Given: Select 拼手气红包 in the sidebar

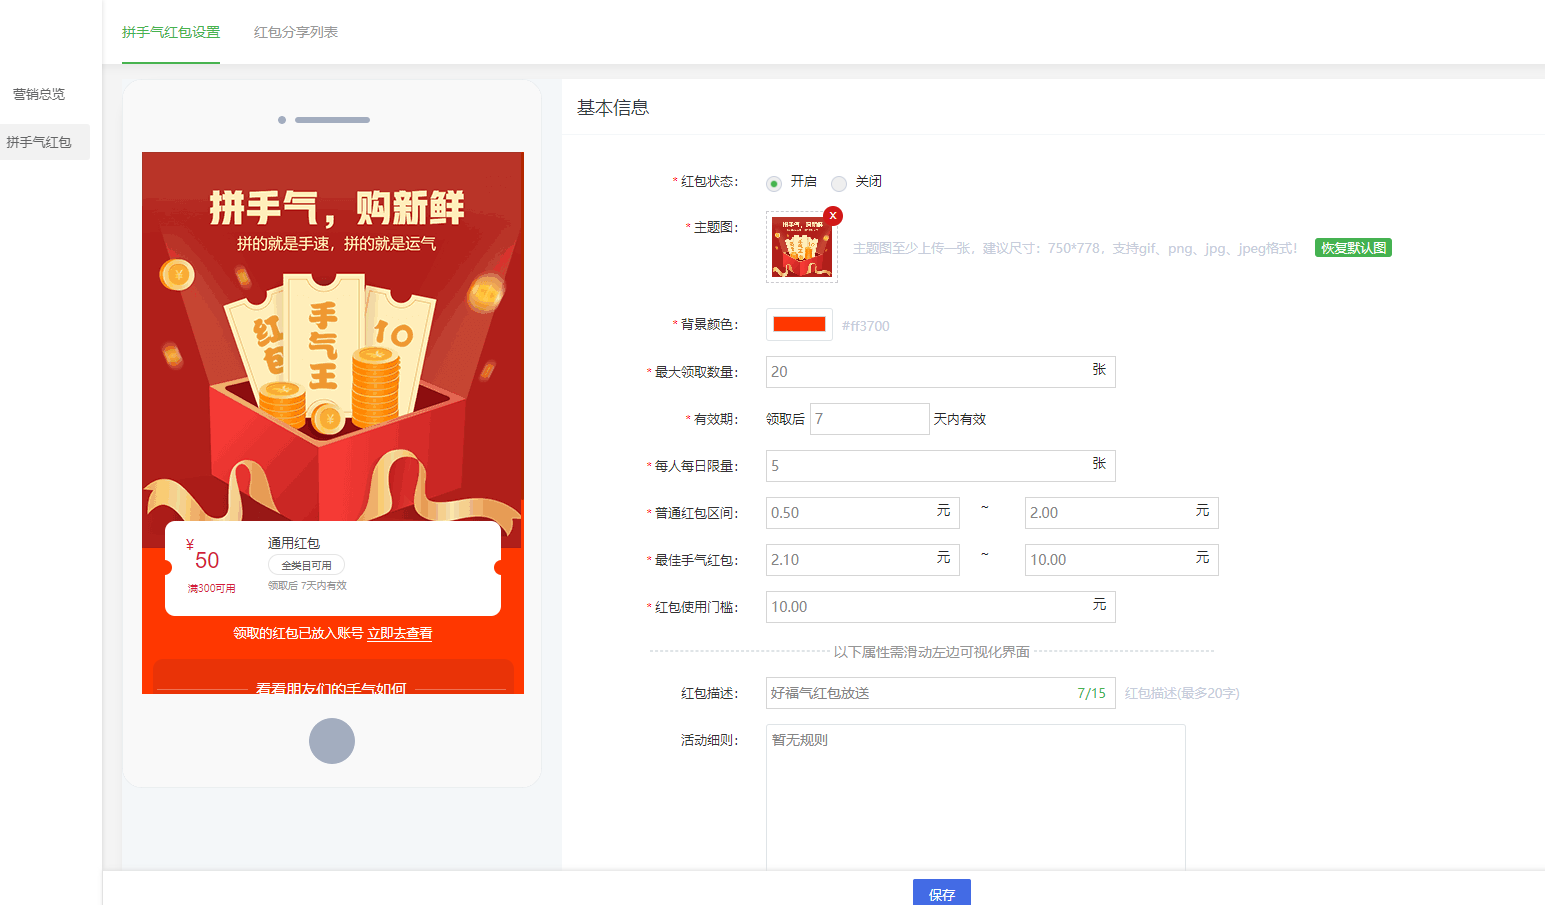Looking at the screenshot, I should (40, 142).
